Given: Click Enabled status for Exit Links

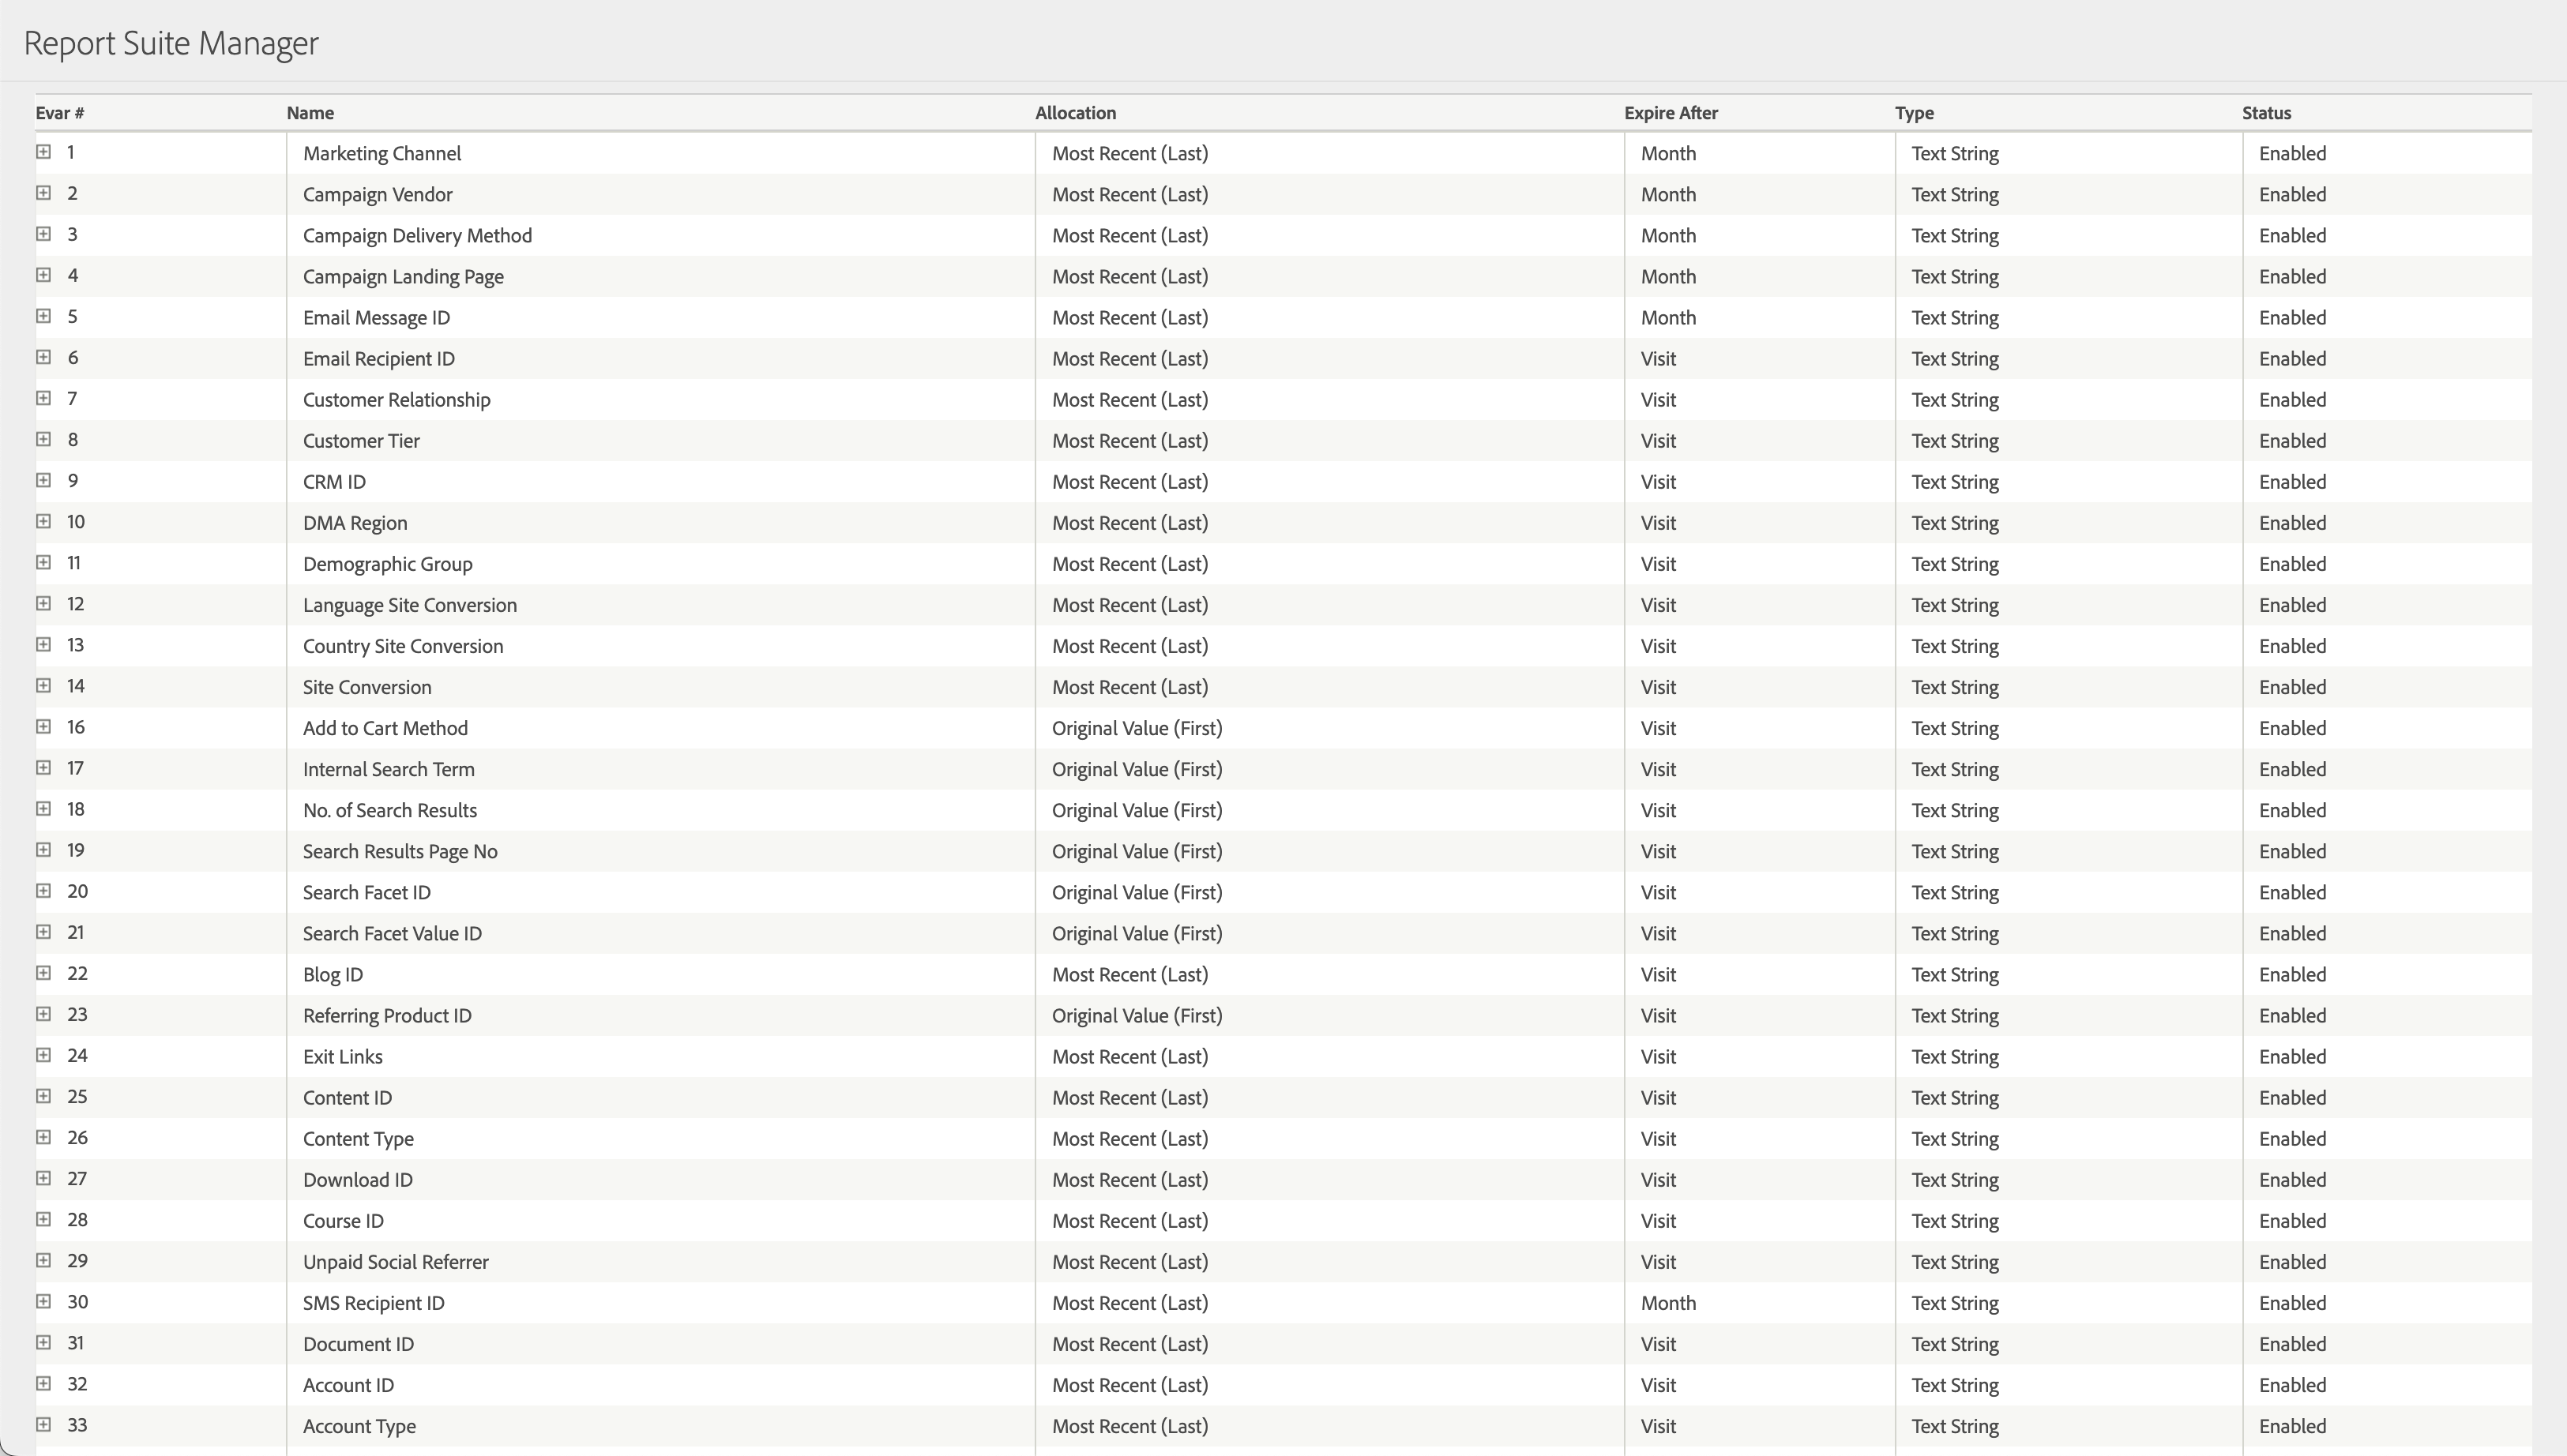Looking at the screenshot, I should point(2292,1057).
